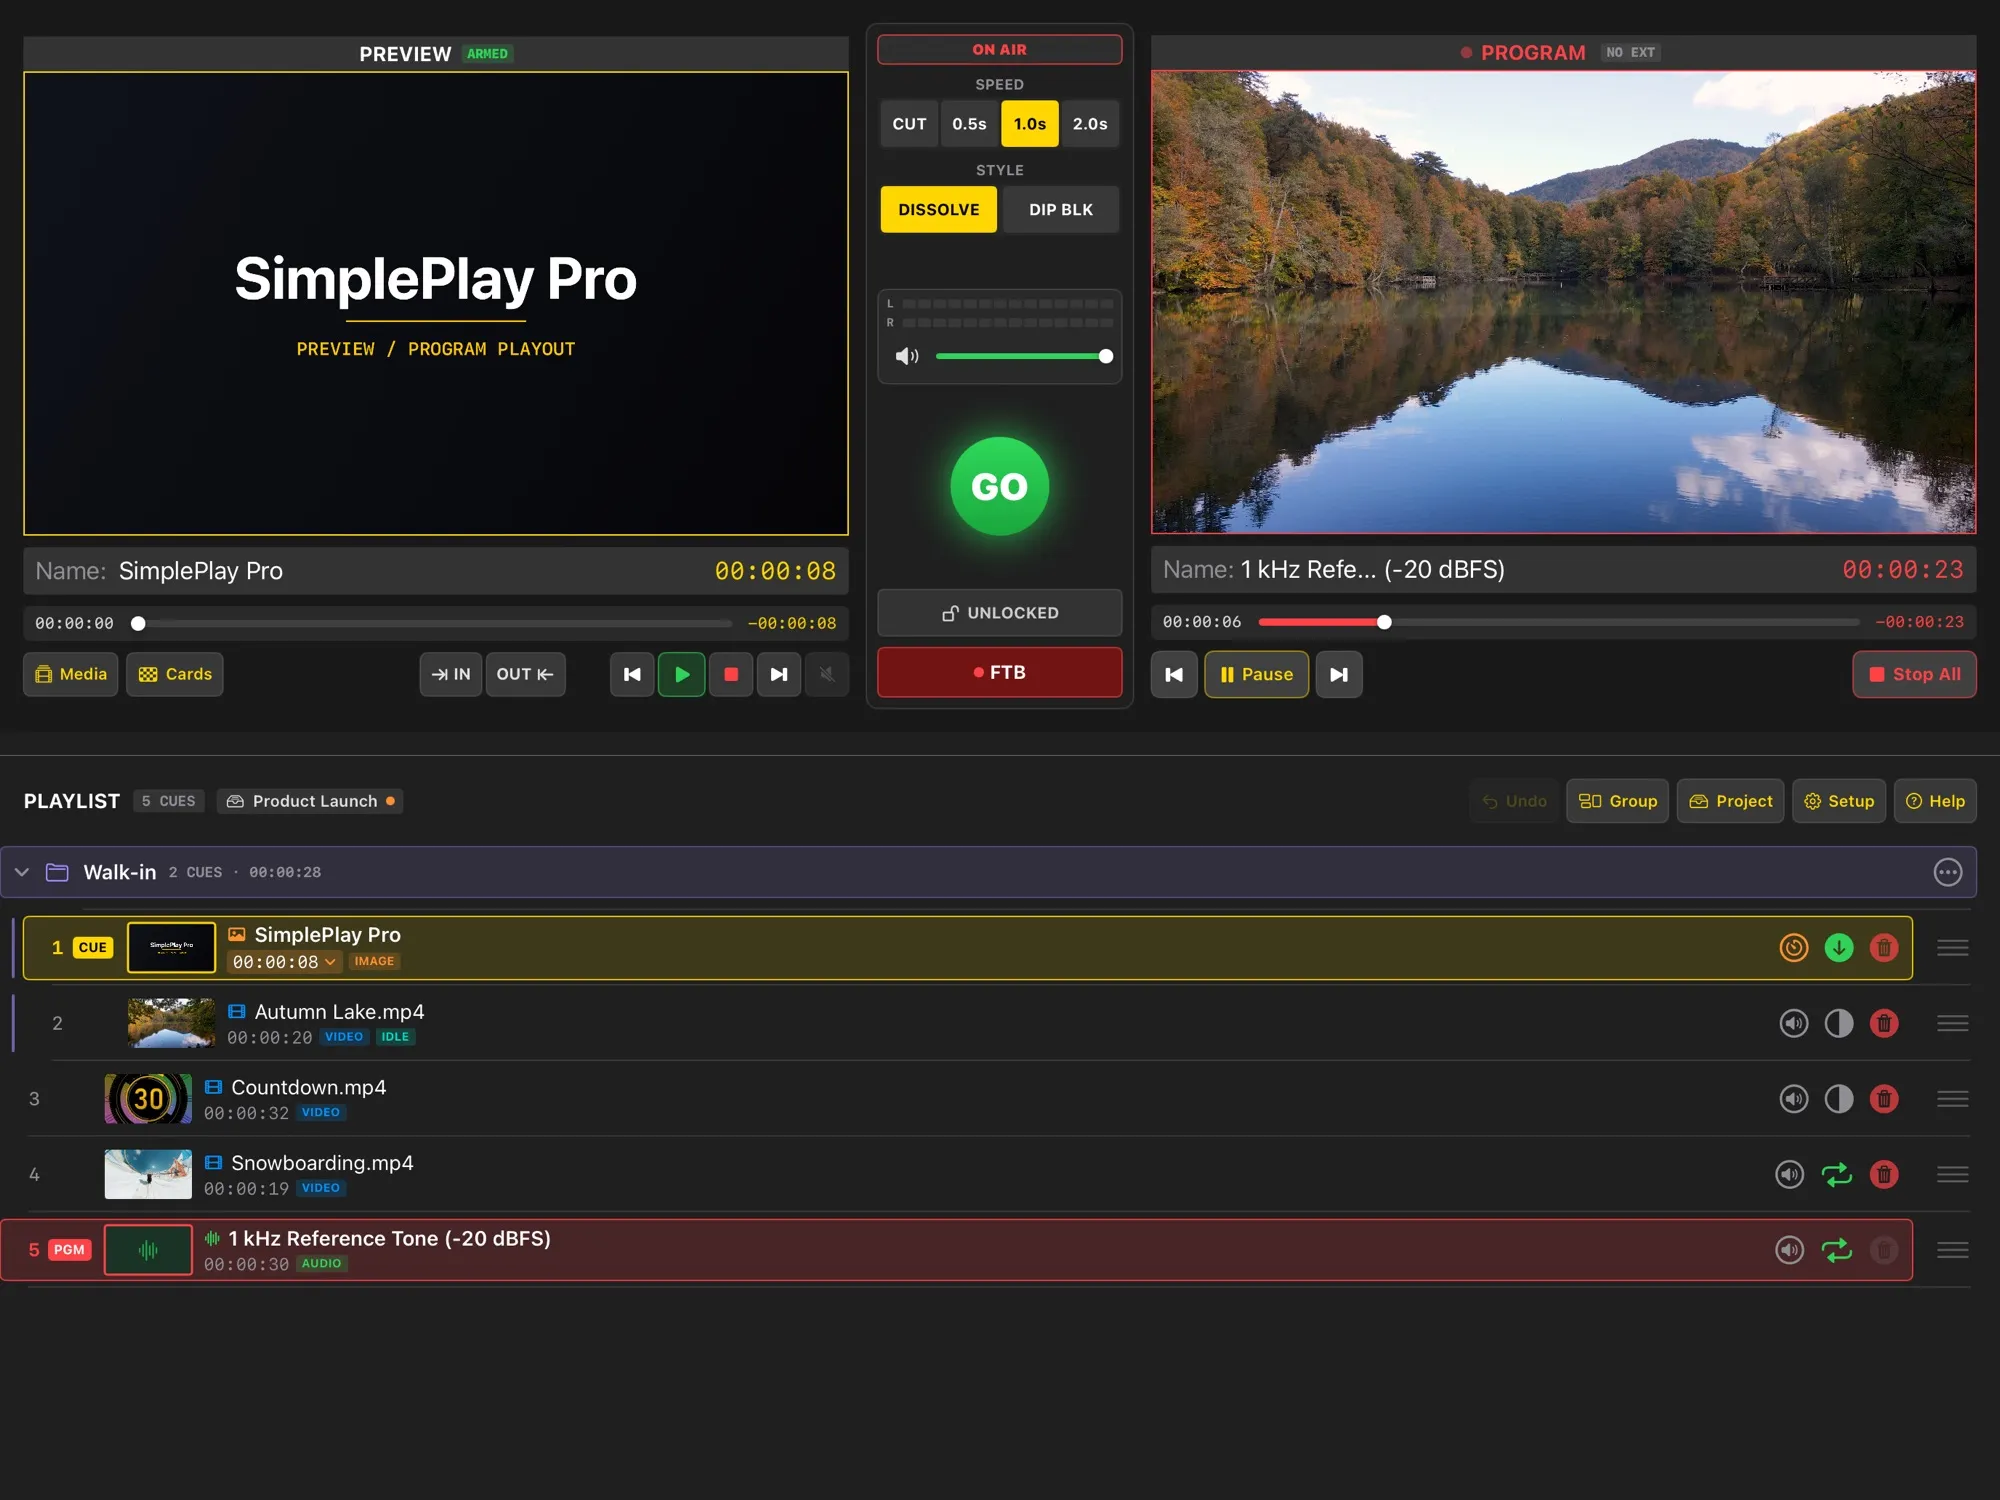Open Walk-in group options menu
The width and height of the screenshot is (2000, 1500).
tap(1947, 872)
